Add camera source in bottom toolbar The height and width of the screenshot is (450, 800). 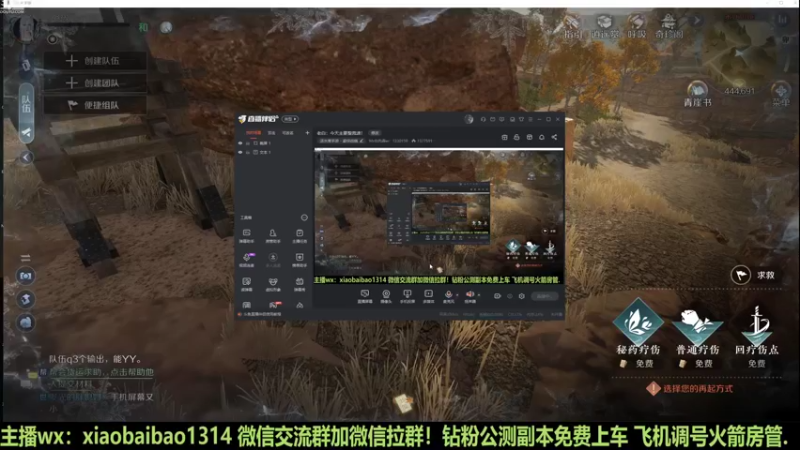coord(386,296)
